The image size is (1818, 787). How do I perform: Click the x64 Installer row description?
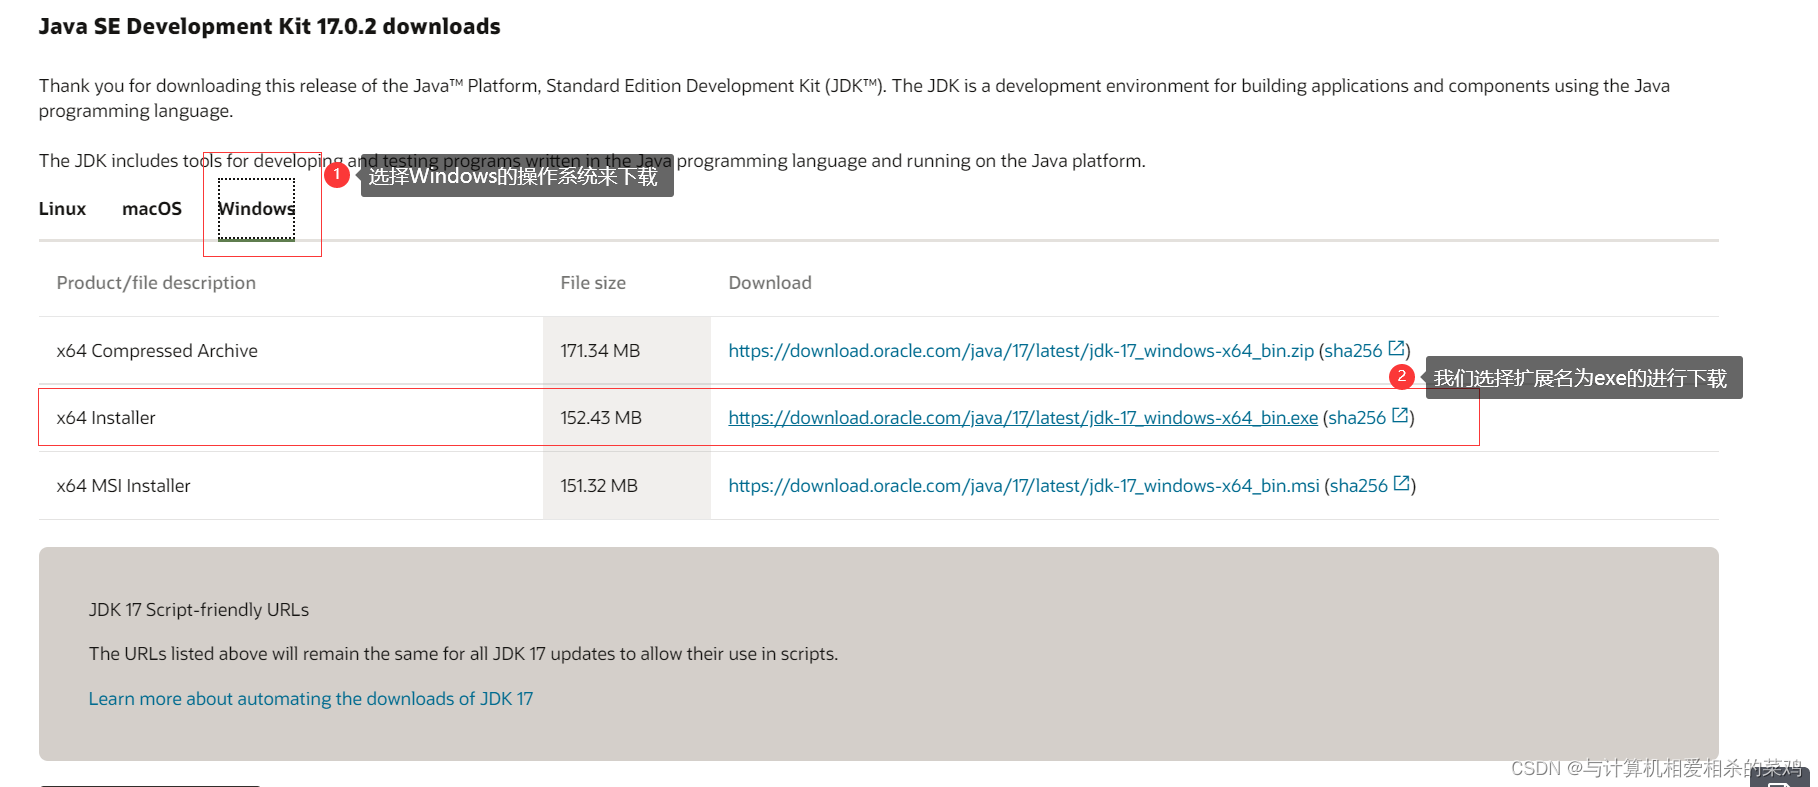106,418
